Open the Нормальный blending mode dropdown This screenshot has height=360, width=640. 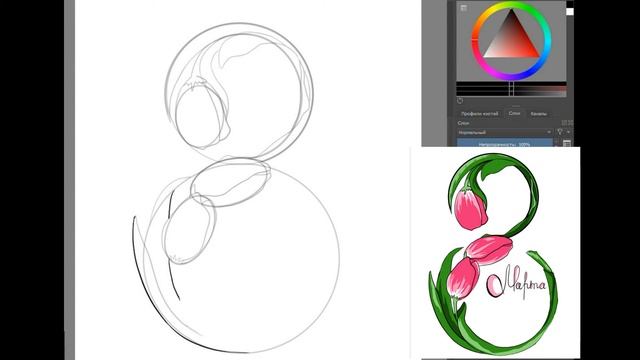pyautogui.click(x=504, y=132)
